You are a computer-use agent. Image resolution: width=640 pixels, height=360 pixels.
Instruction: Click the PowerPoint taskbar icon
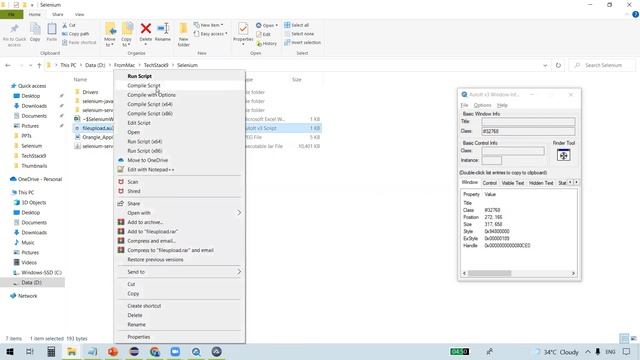pyautogui.click(x=113, y=351)
